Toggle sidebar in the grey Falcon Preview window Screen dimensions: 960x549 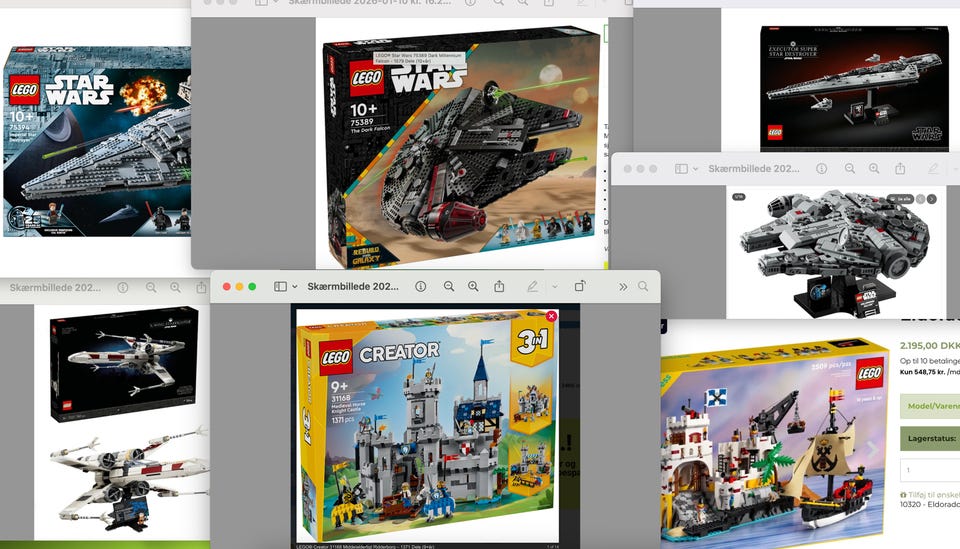(x=681, y=168)
